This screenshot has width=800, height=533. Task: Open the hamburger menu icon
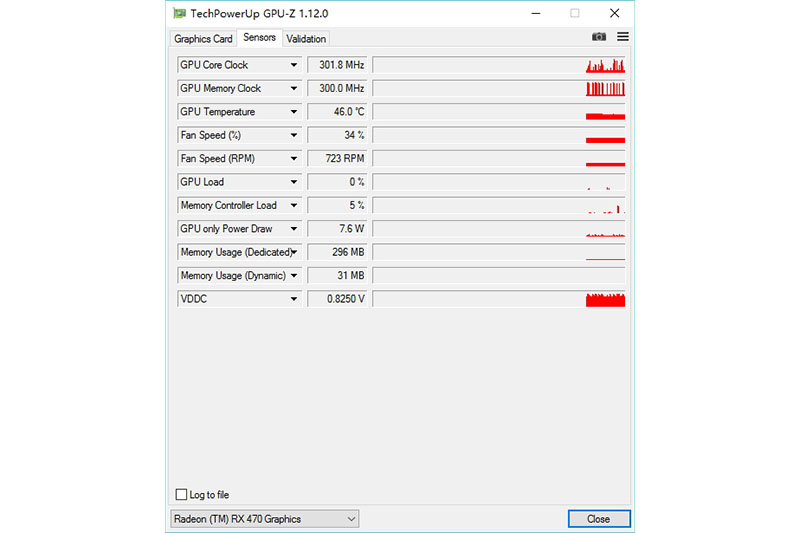(623, 37)
